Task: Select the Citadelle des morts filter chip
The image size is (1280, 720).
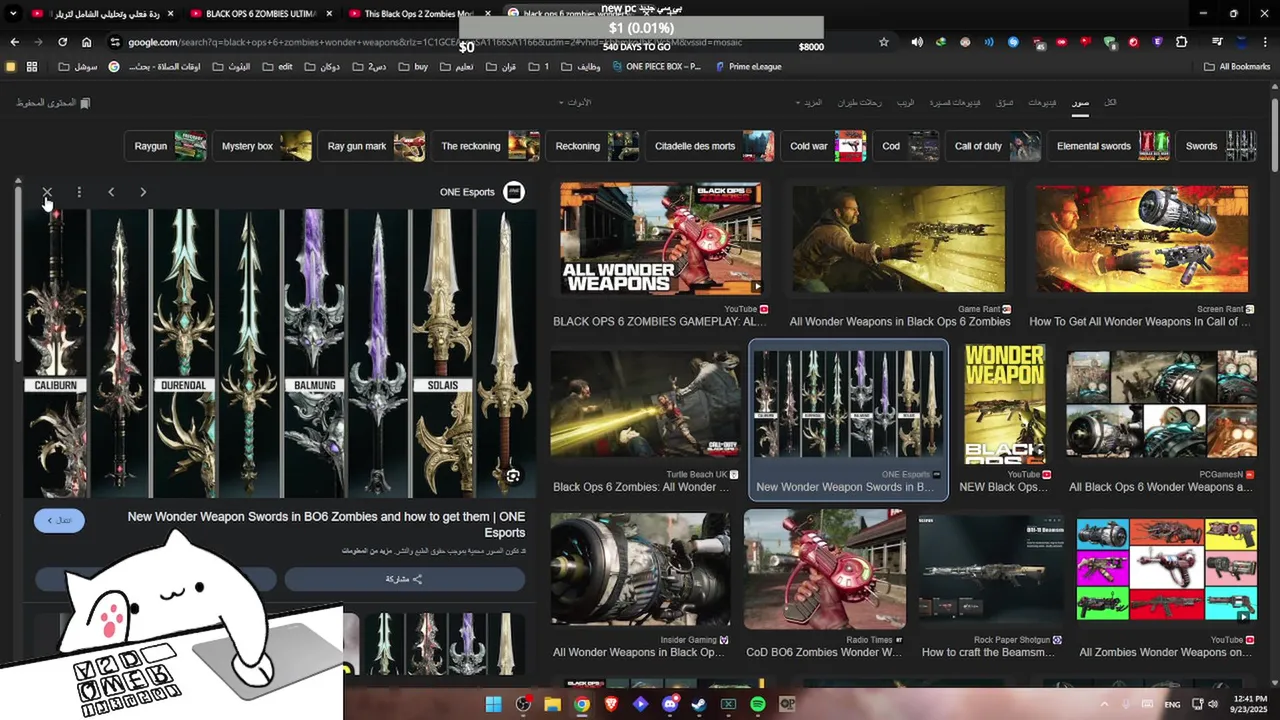Action: click(x=710, y=146)
